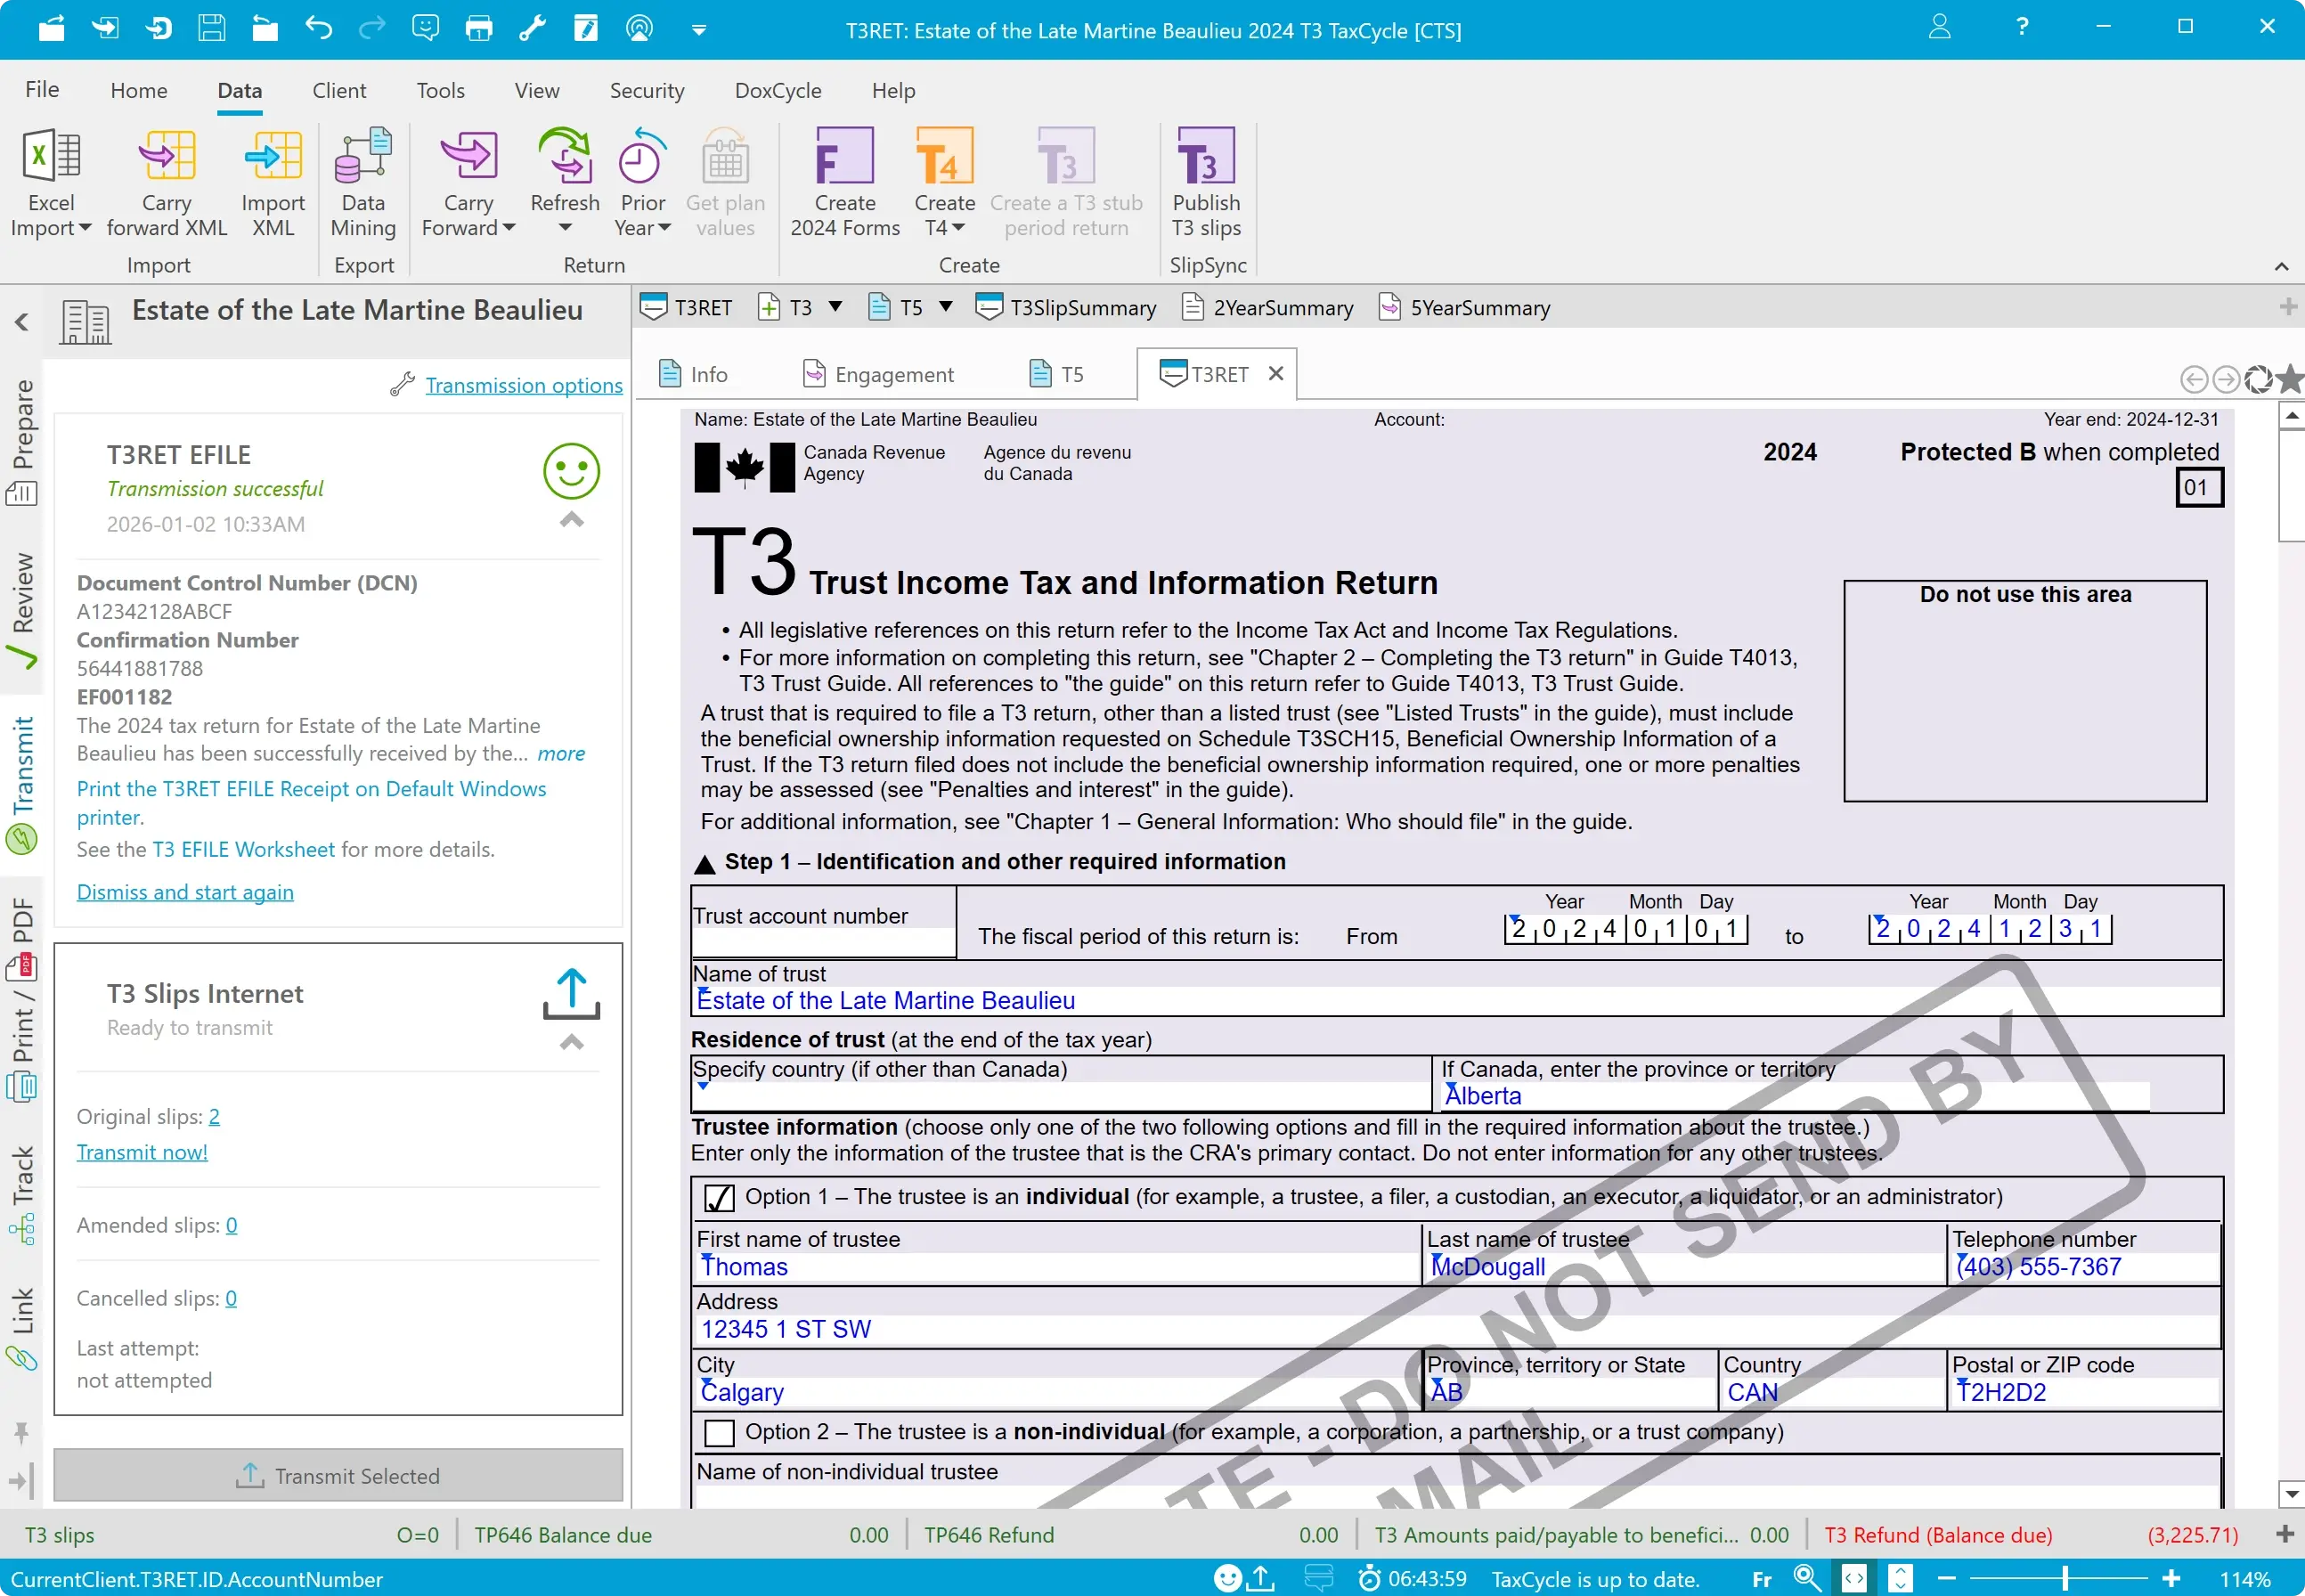Switch to the Engagement form tab

click(879, 375)
